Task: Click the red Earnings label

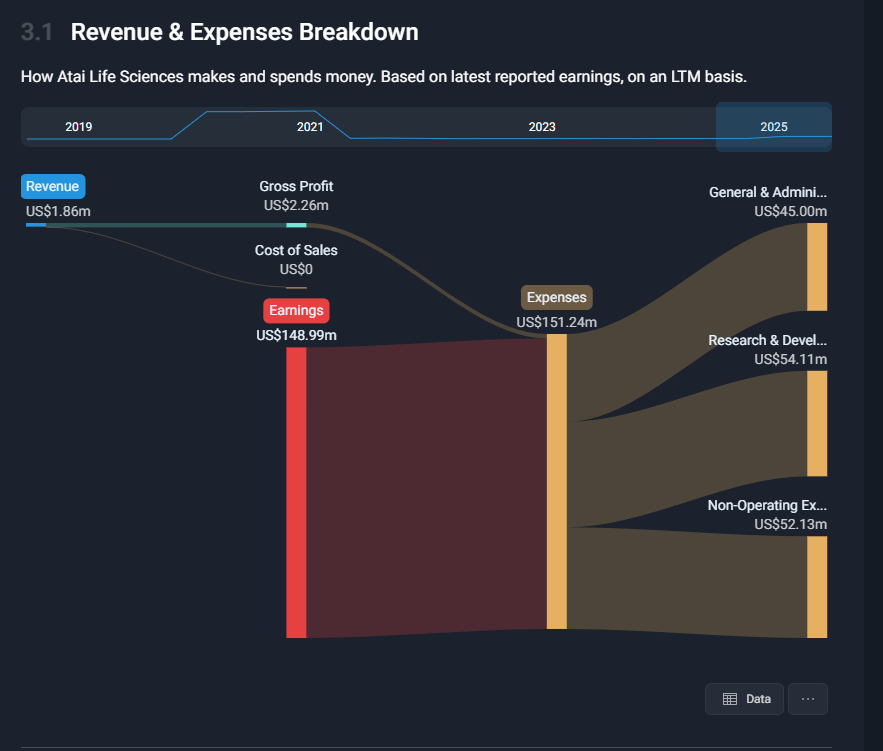Action: pos(296,310)
